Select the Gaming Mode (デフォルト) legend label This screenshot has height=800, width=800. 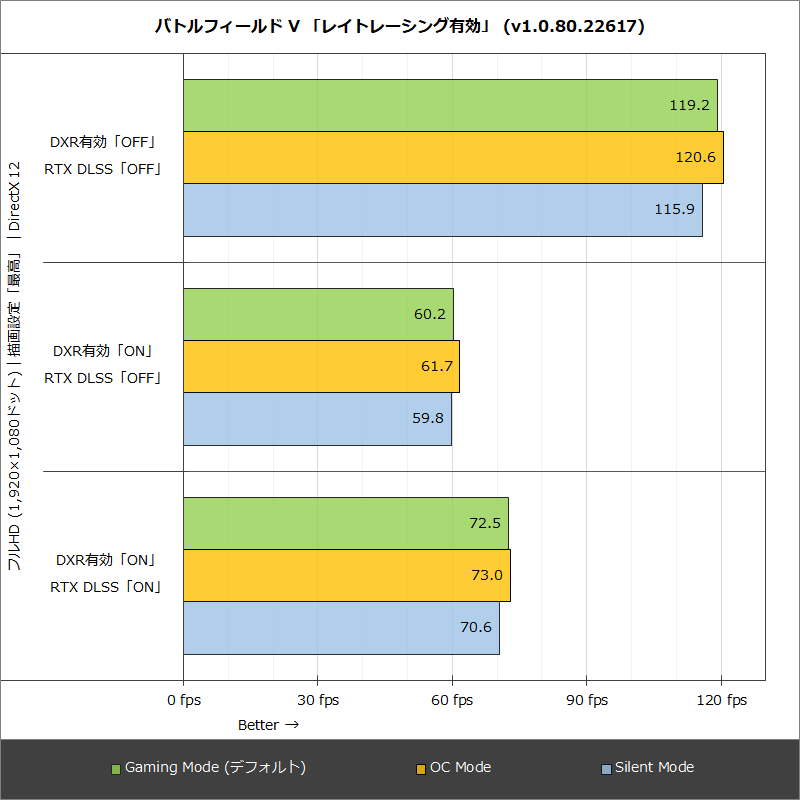point(216,767)
